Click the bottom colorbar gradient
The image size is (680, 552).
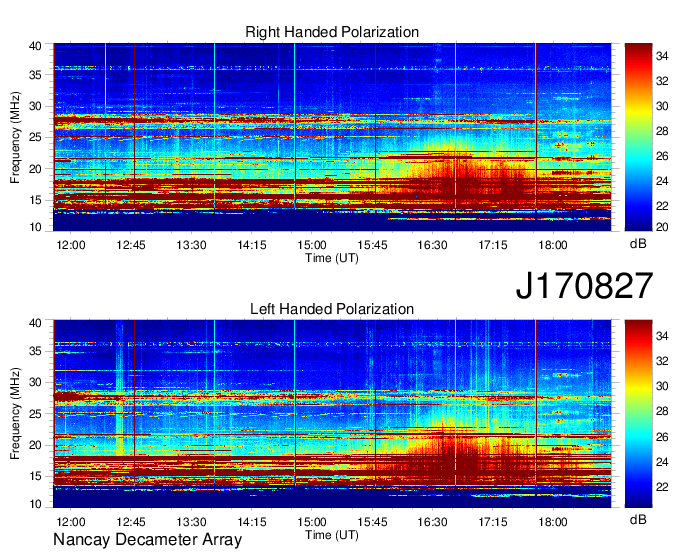(x=638, y=414)
